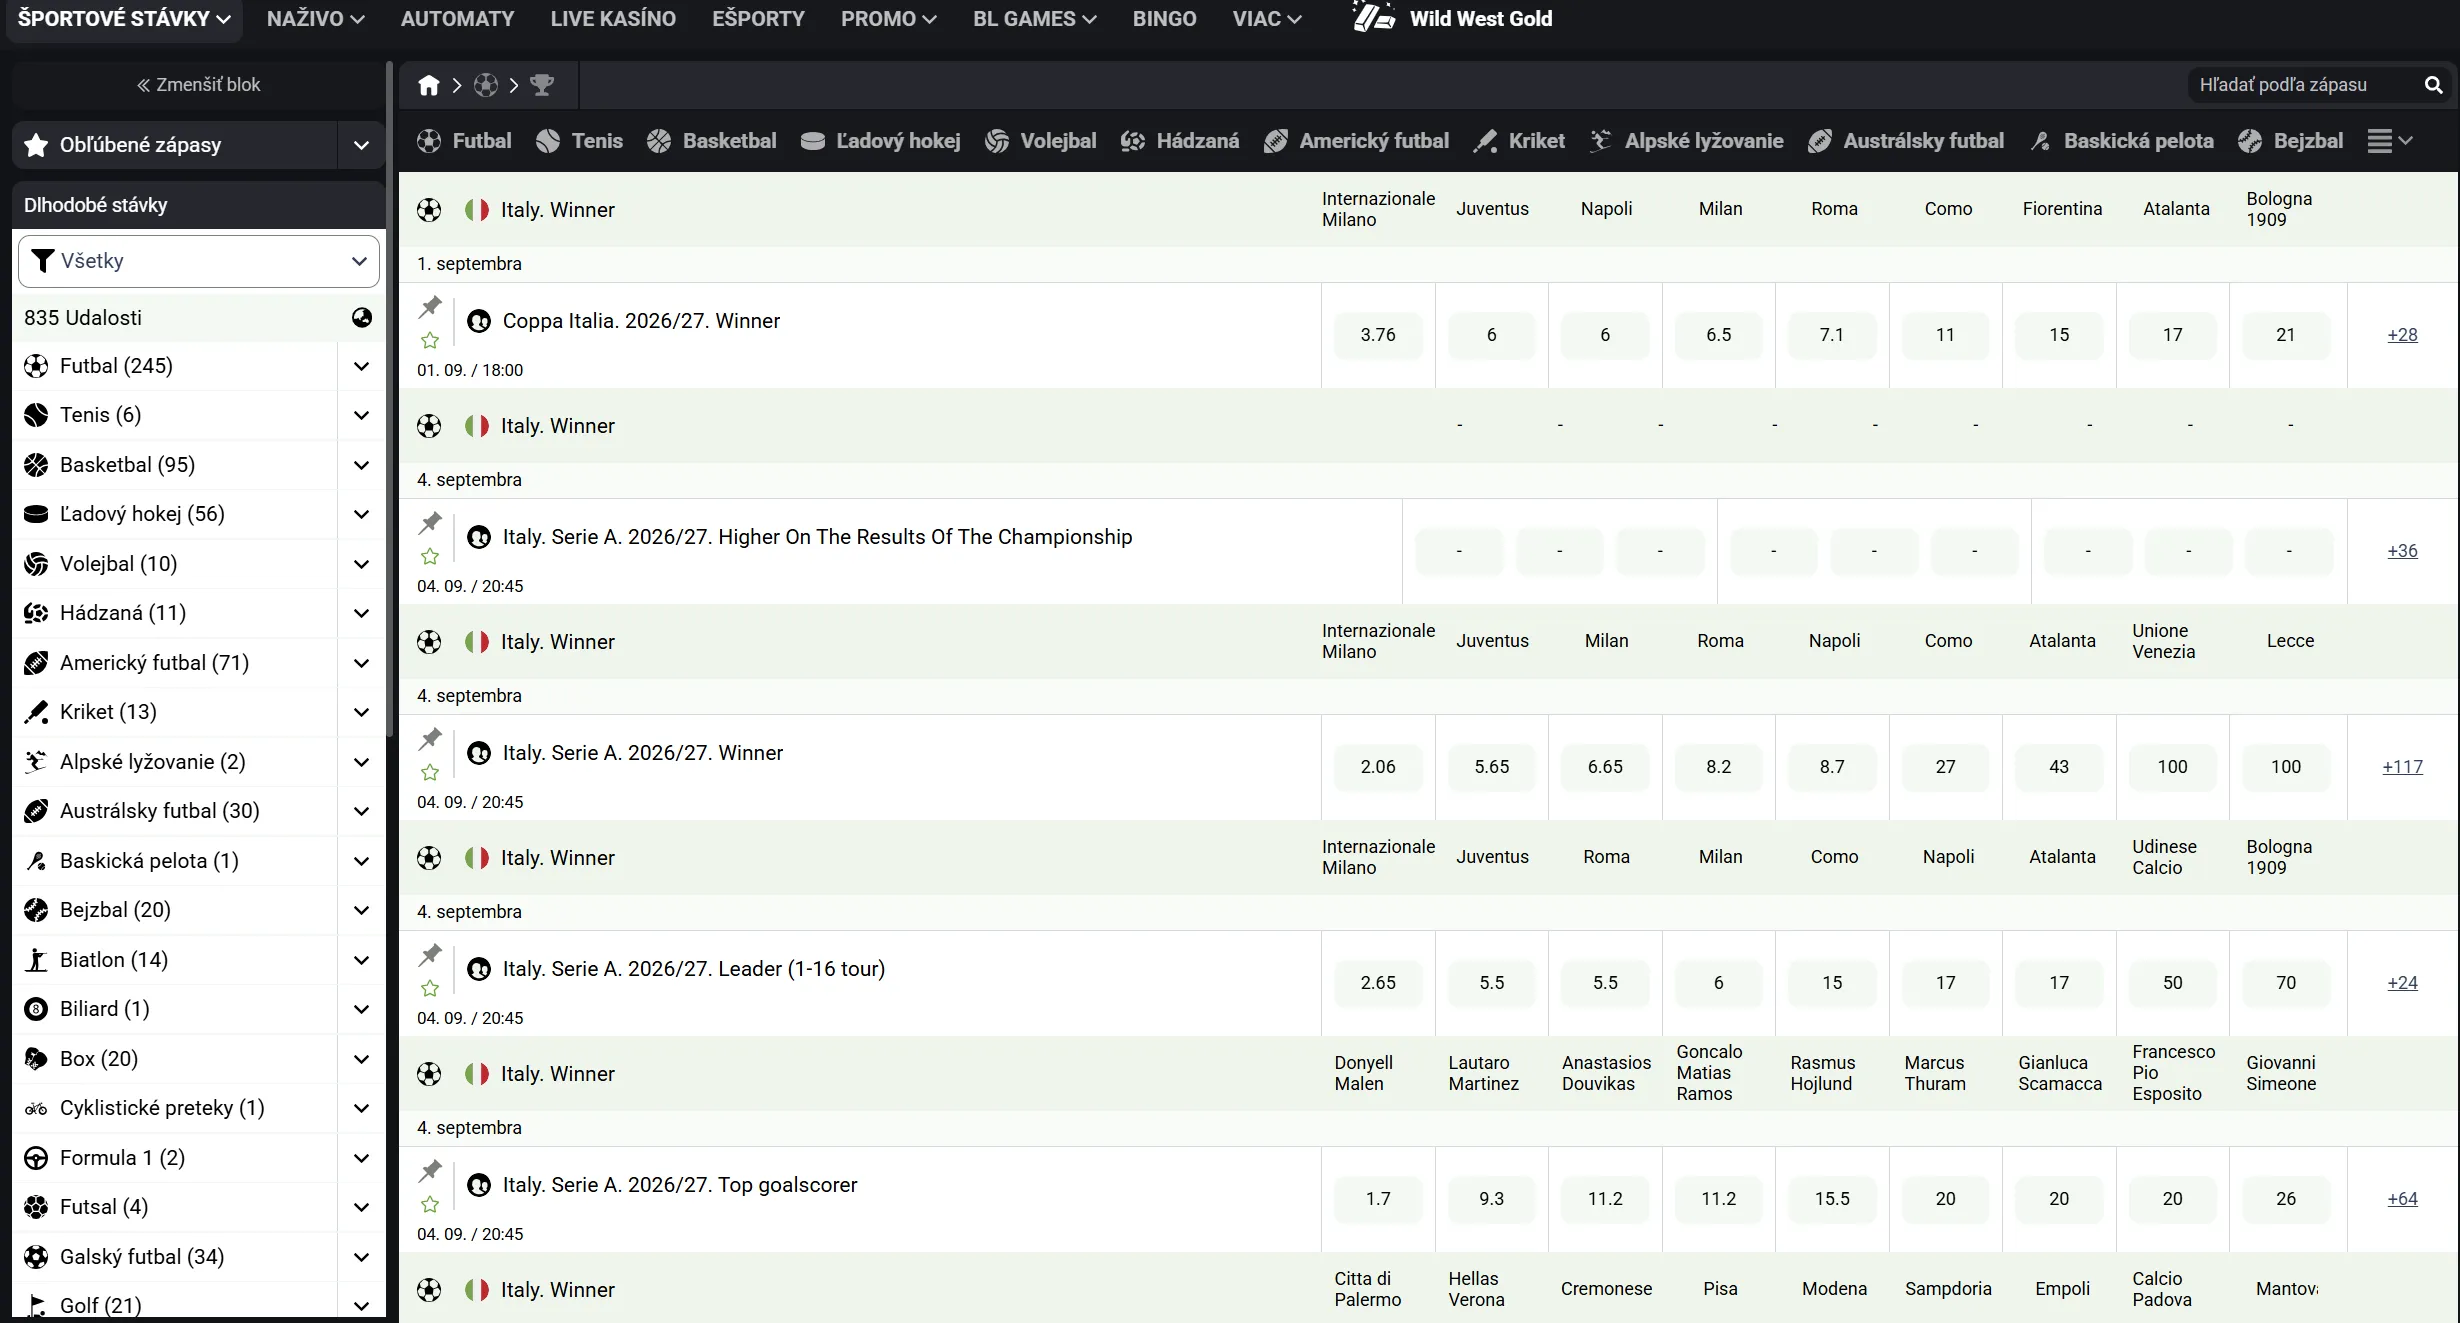Image resolution: width=2460 pixels, height=1323 pixels.
Task: Pin the Serie A Leader (1-16 tour) event
Action: tap(430, 954)
